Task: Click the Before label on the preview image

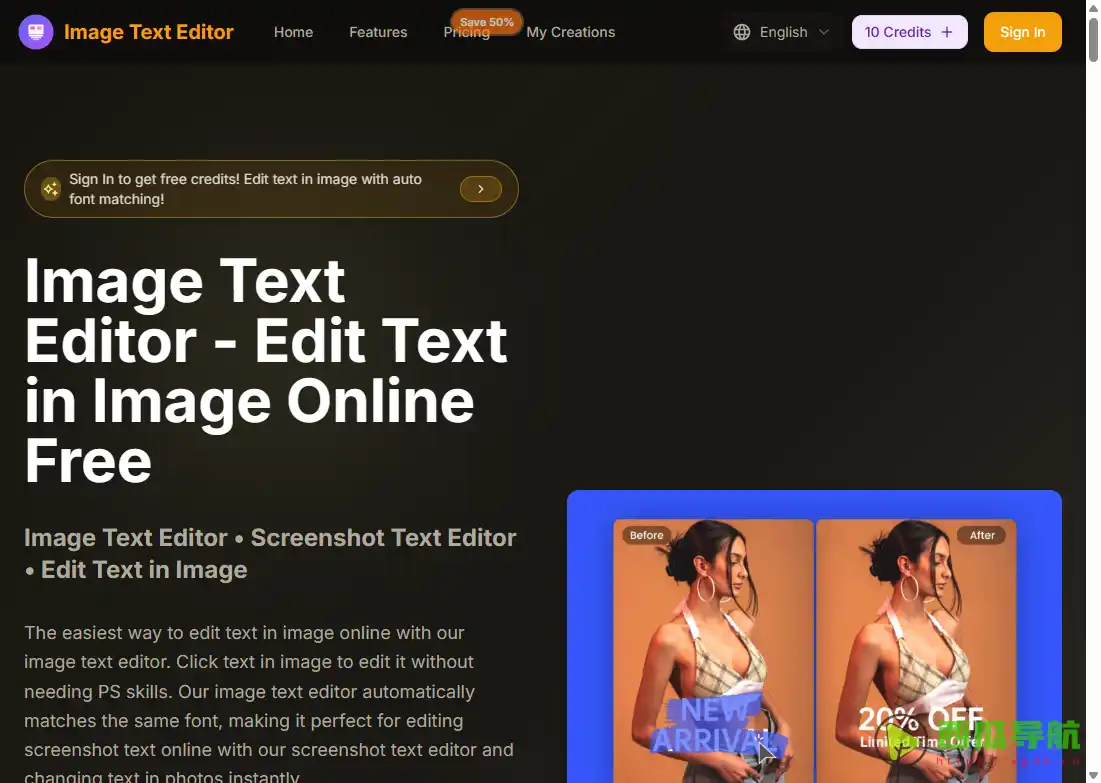Action: coord(646,535)
